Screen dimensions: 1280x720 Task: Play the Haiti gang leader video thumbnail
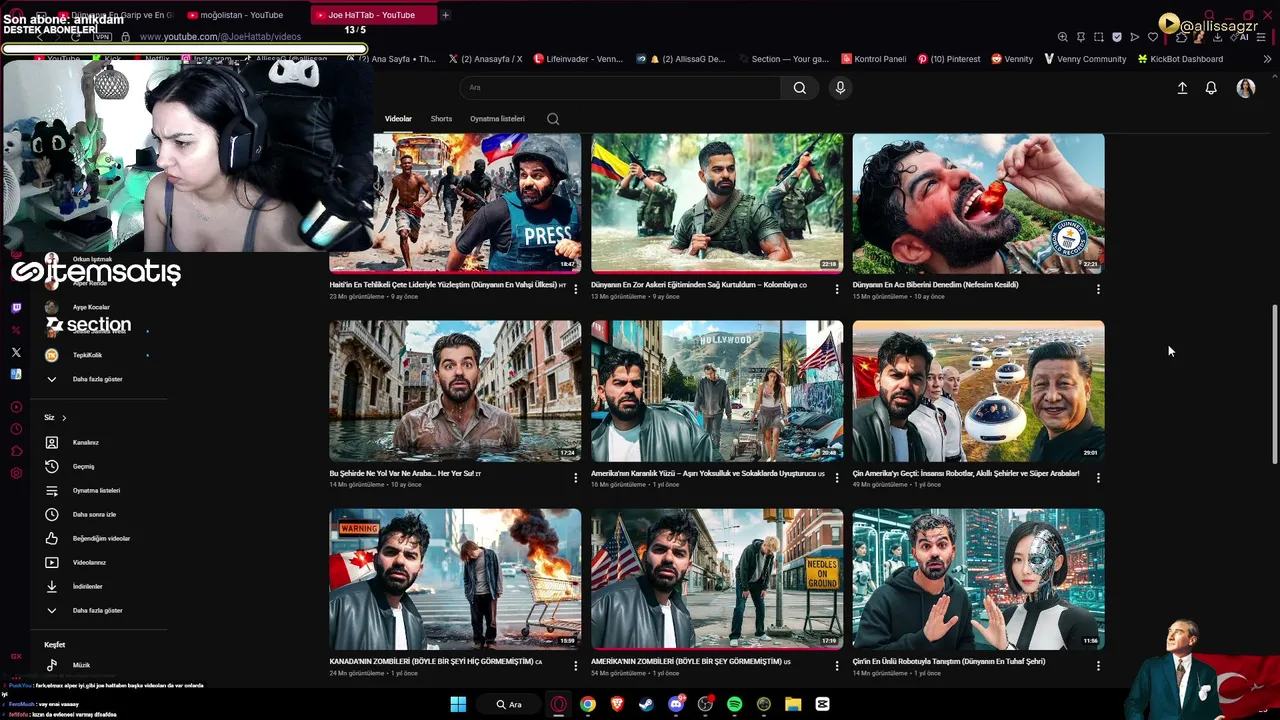(x=455, y=203)
